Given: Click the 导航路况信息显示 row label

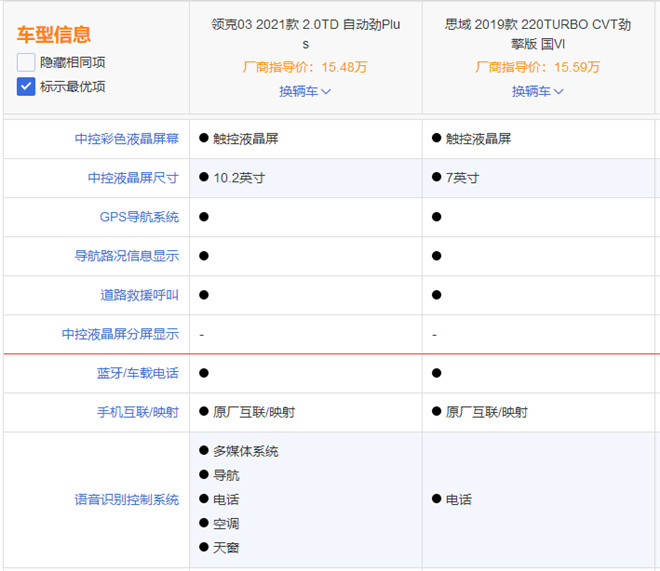Looking at the screenshot, I should 127,256.
